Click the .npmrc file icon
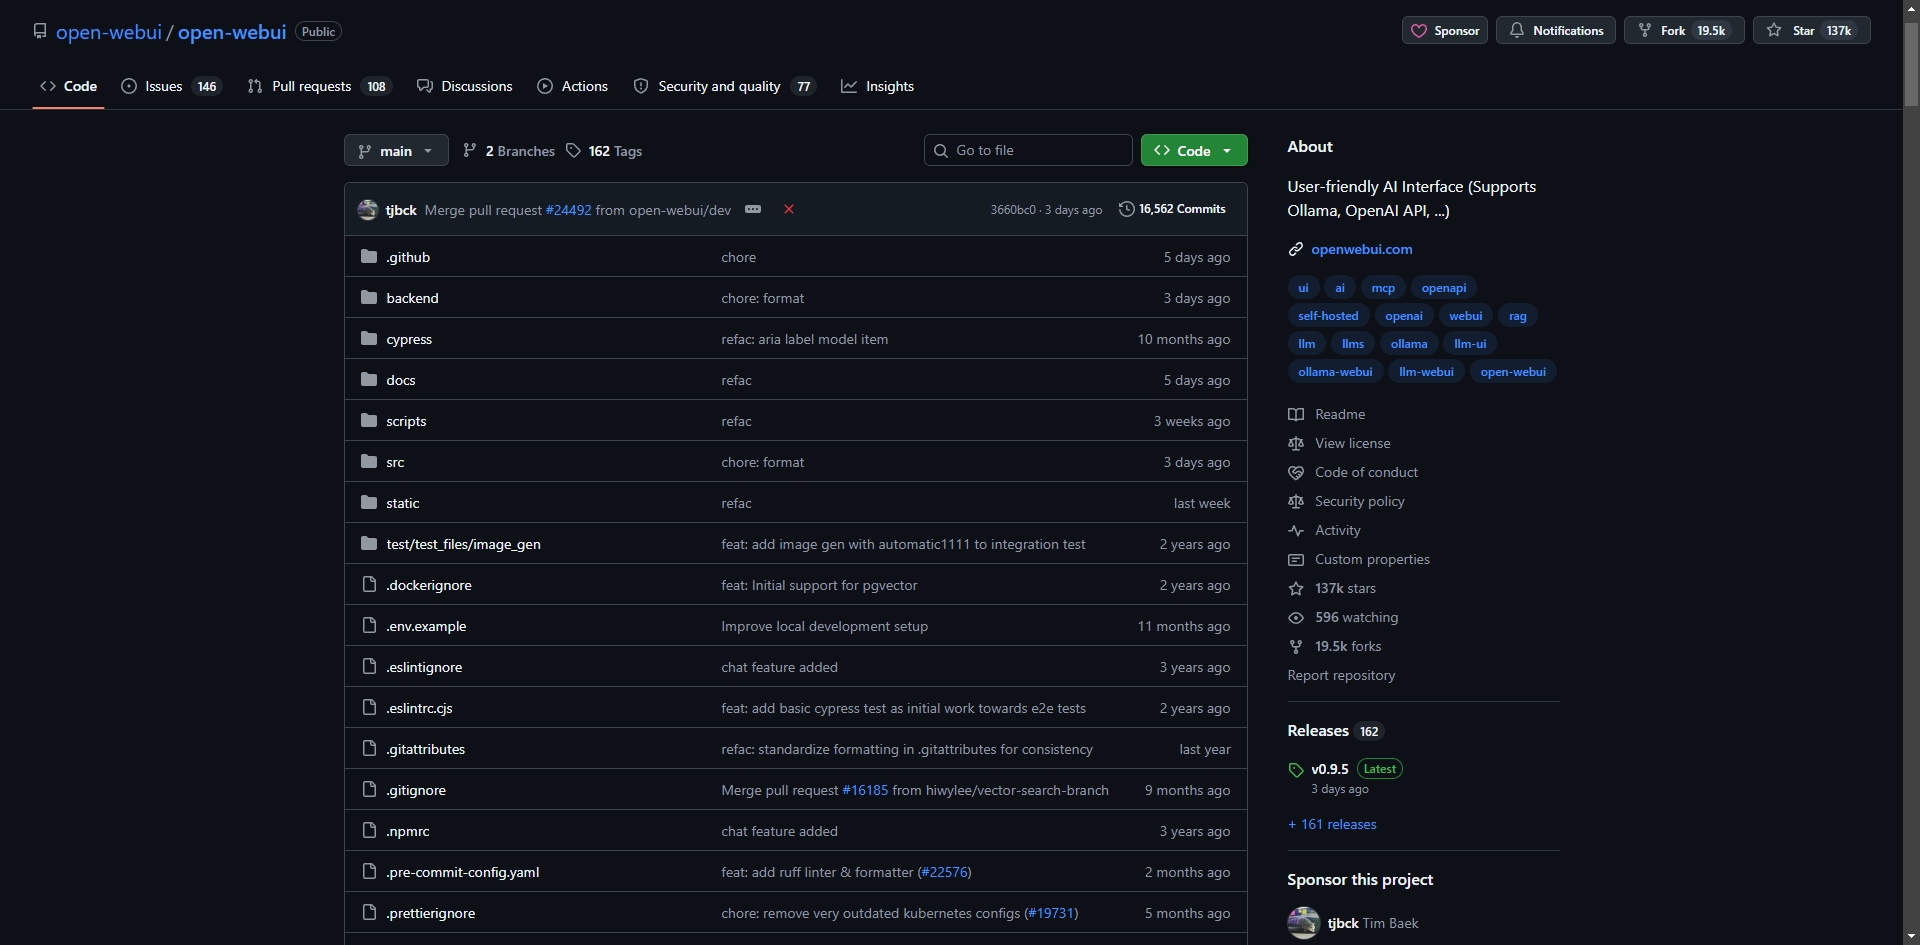Screen dimensions: 1920x945 [369, 831]
